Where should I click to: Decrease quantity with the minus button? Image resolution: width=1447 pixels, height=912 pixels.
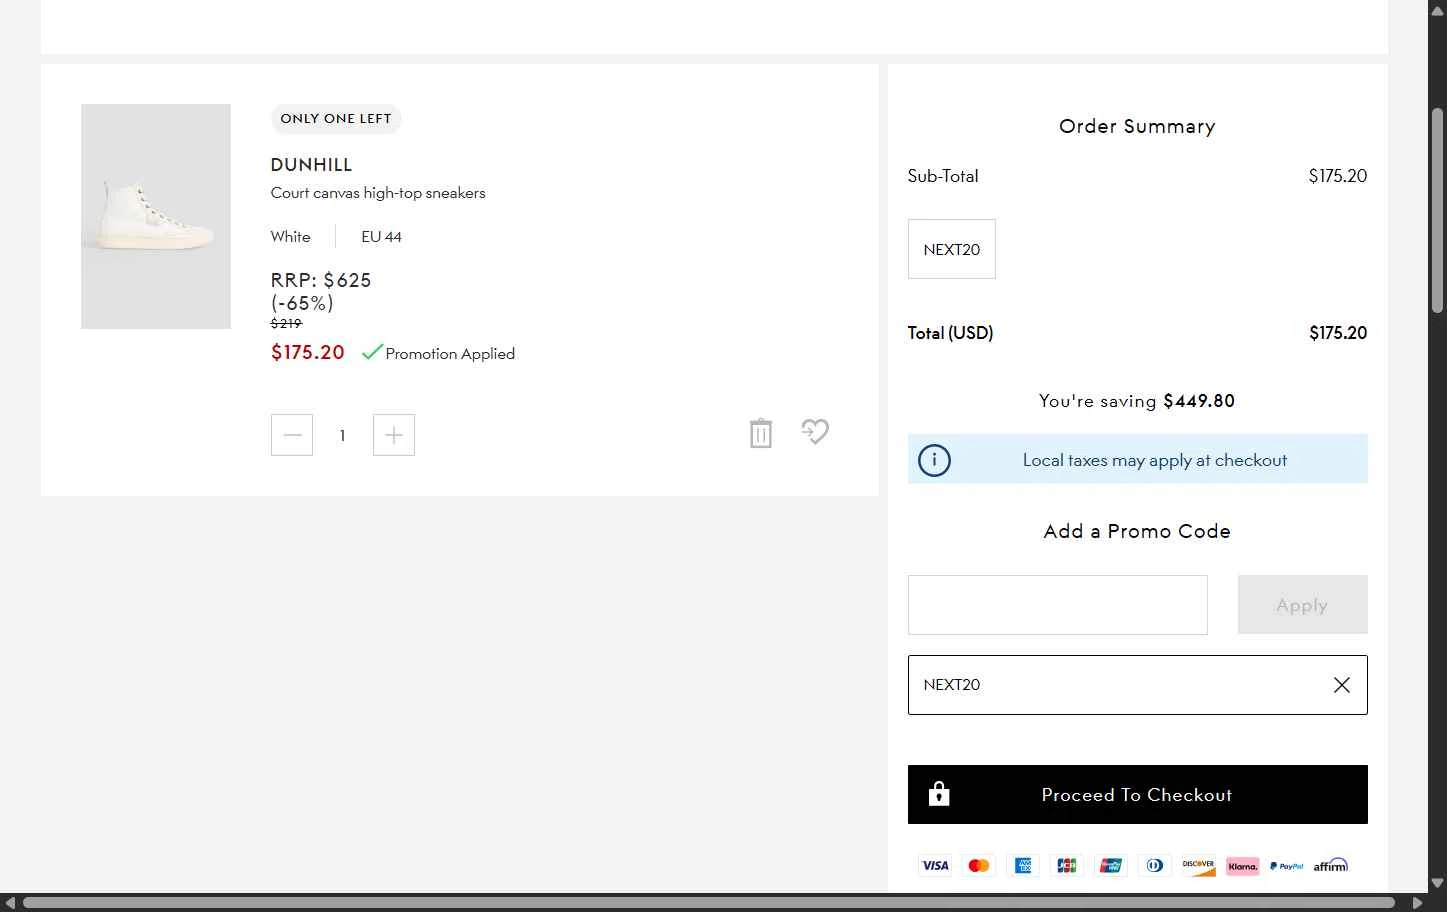[x=292, y=435]
